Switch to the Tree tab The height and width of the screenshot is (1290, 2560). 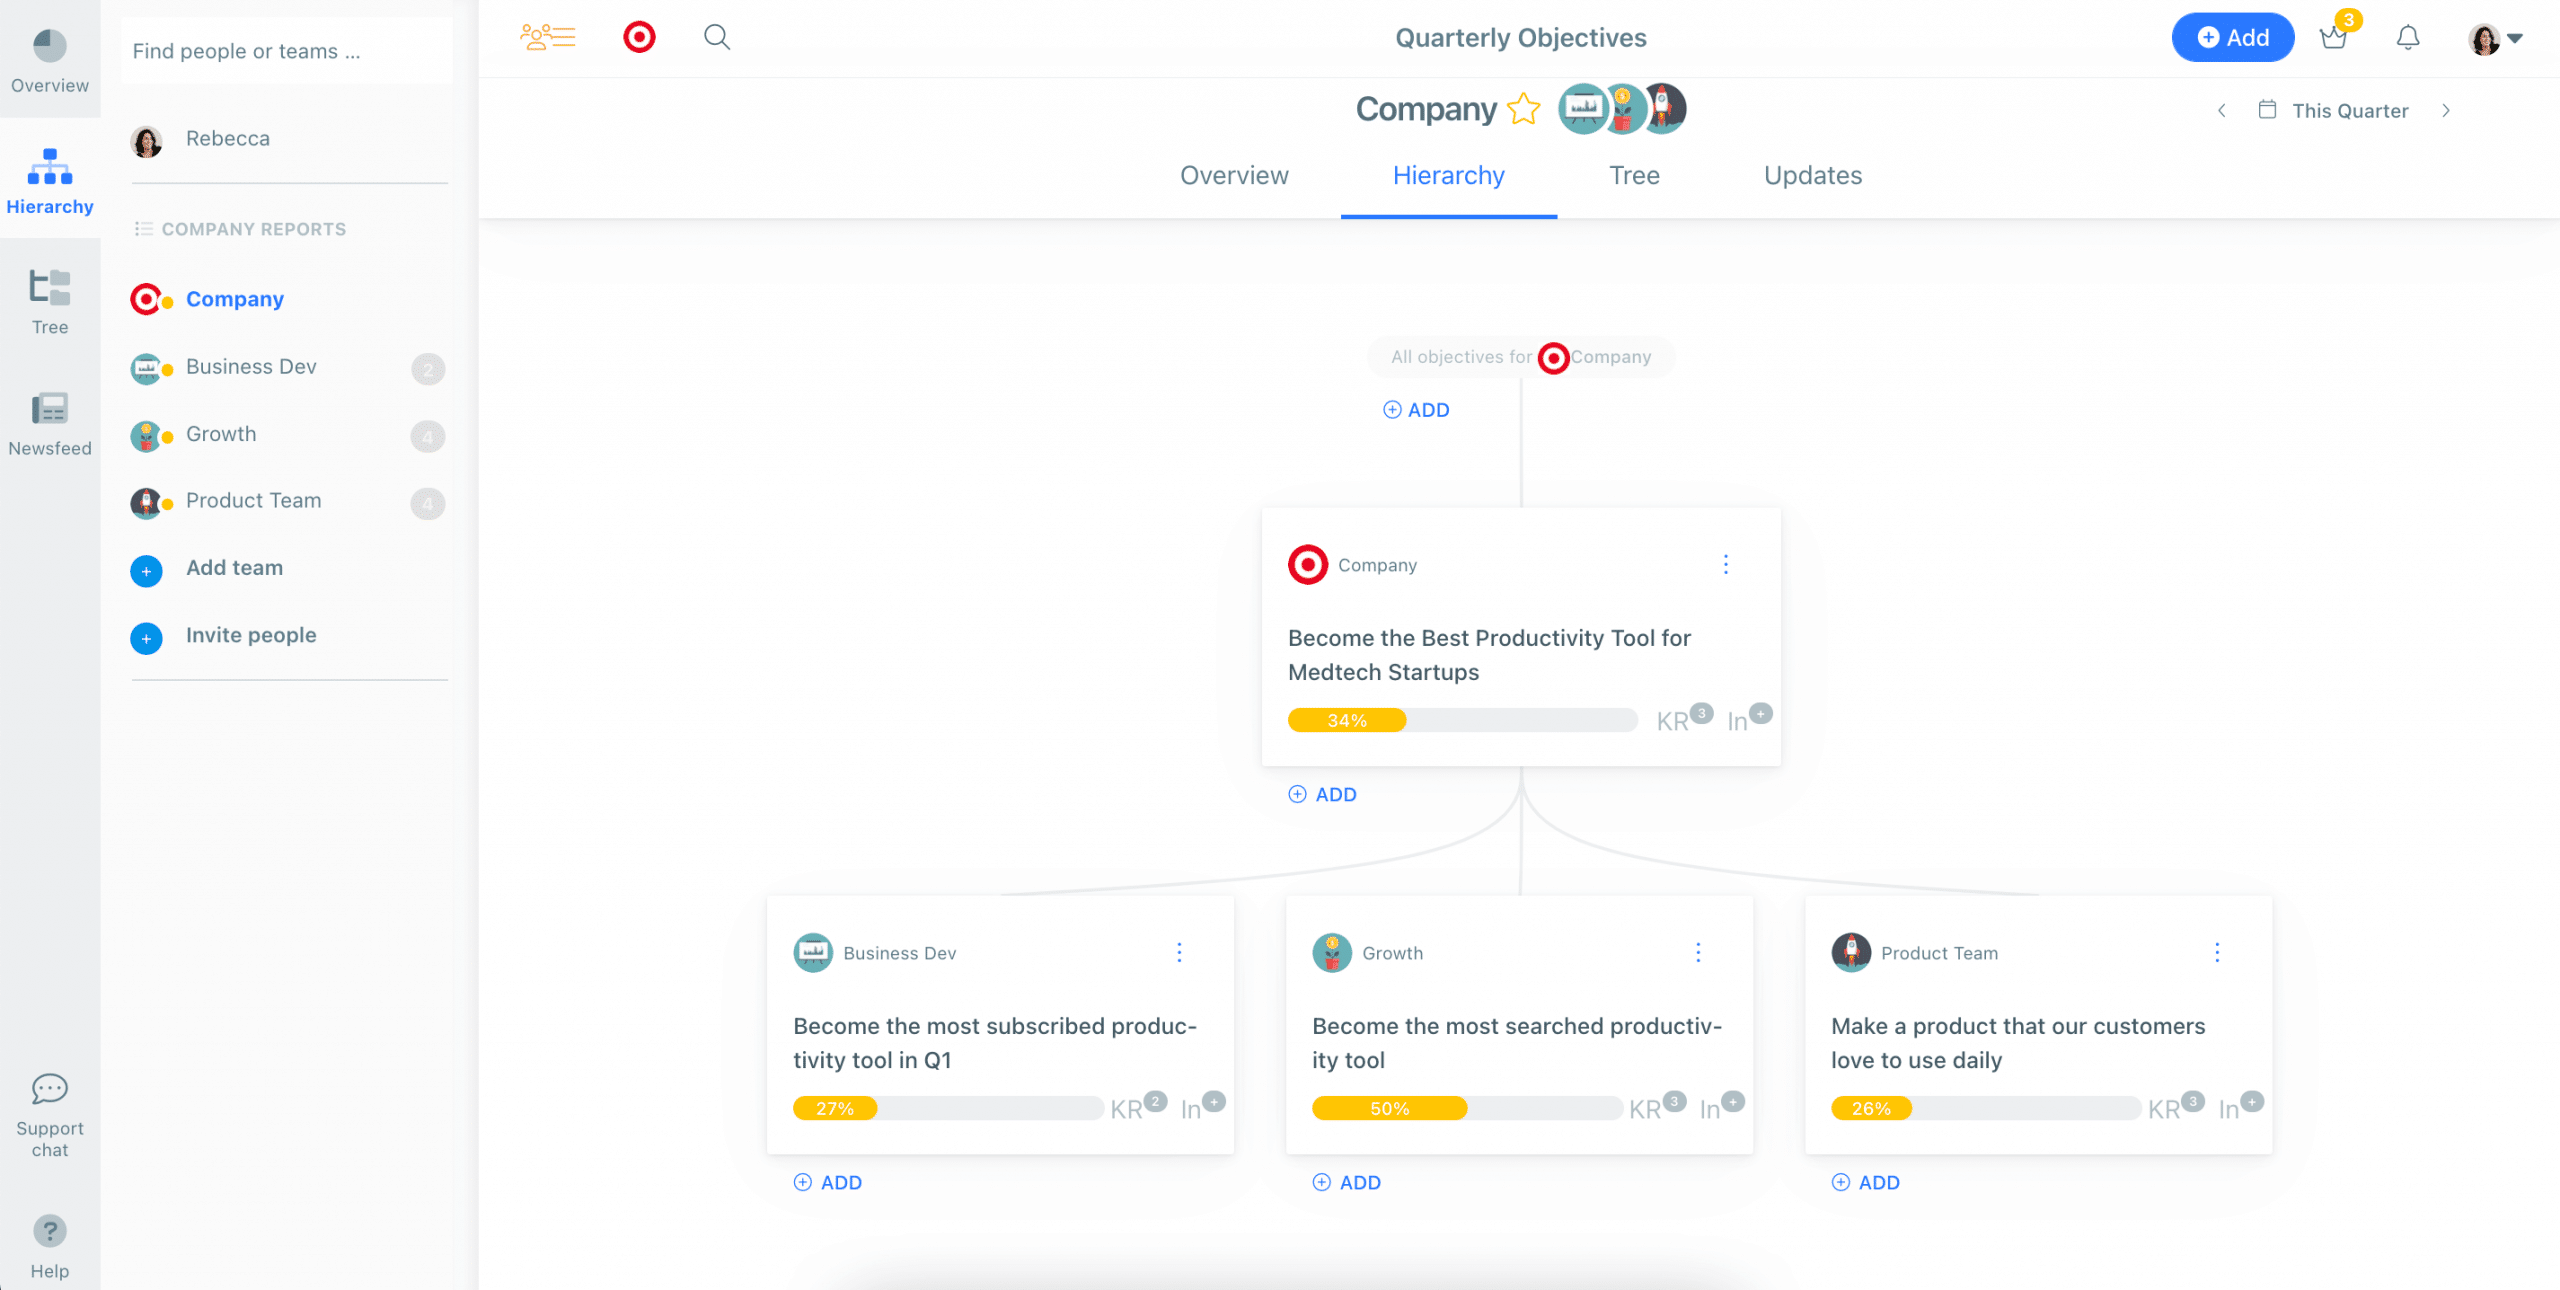coord(1634,174)
